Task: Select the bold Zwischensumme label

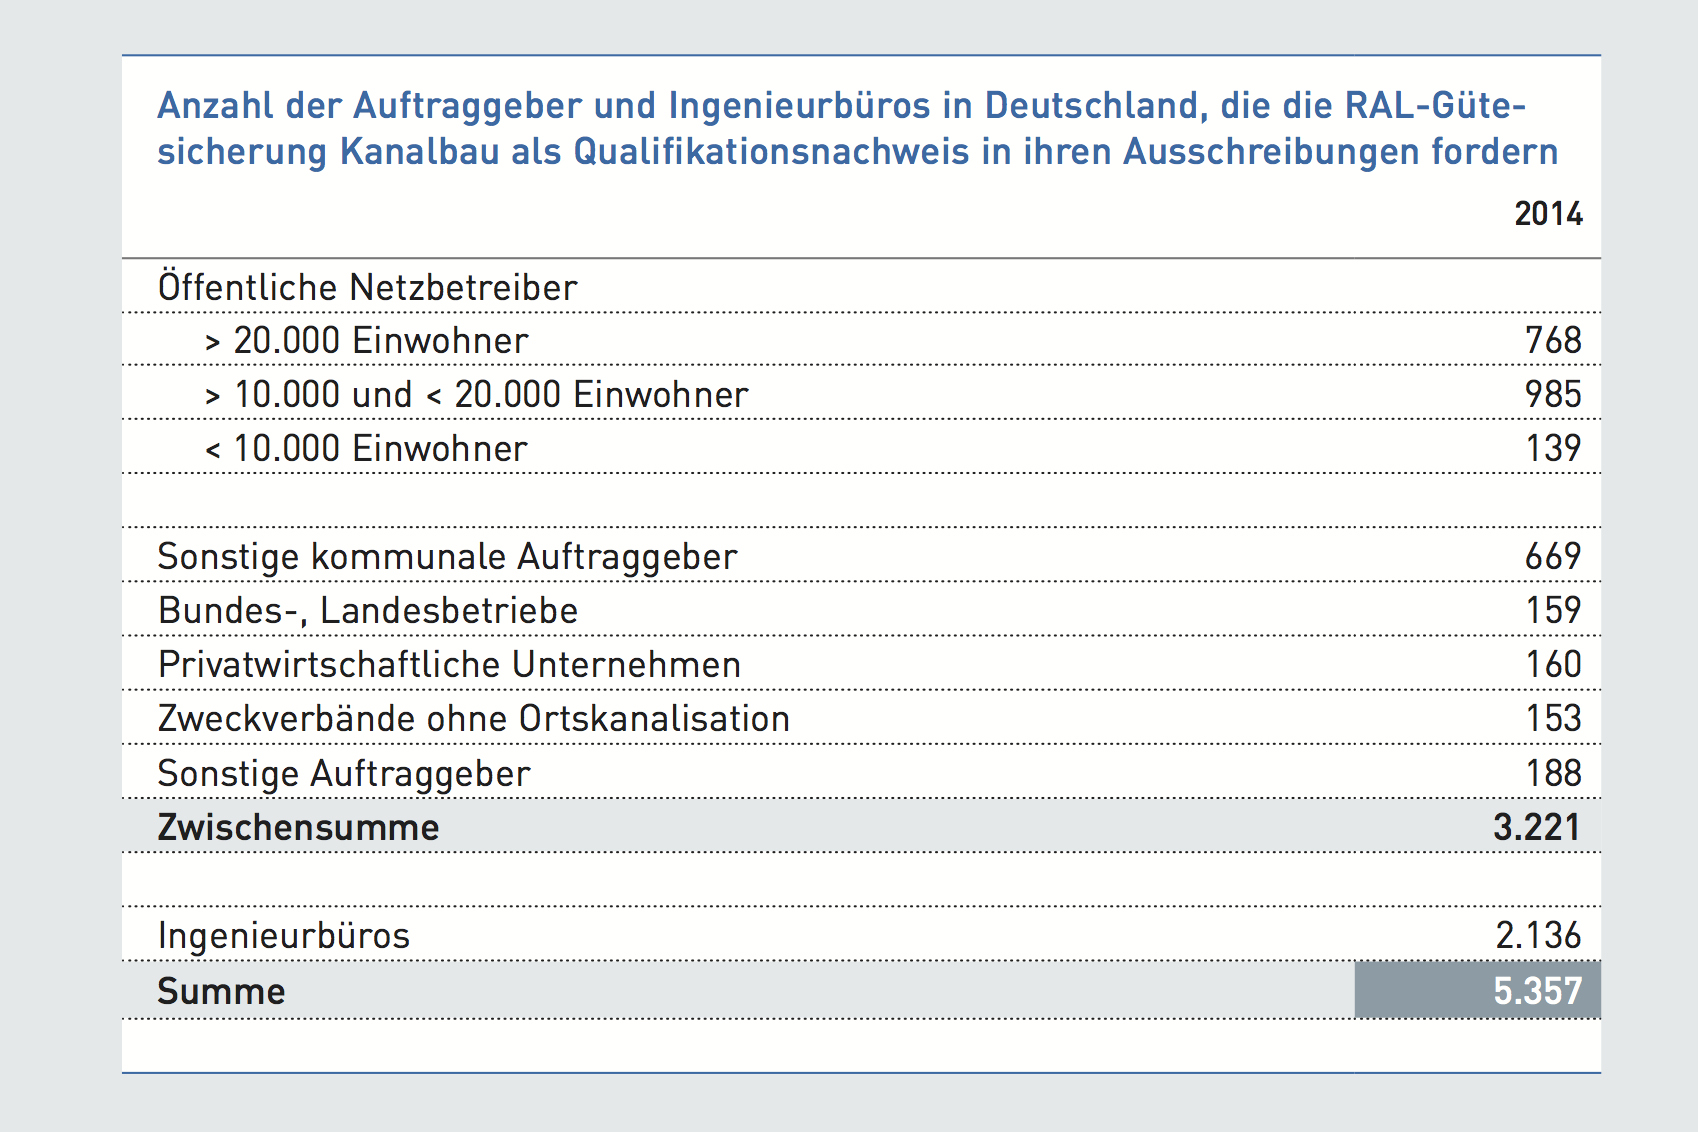Action: click(298, 828)
